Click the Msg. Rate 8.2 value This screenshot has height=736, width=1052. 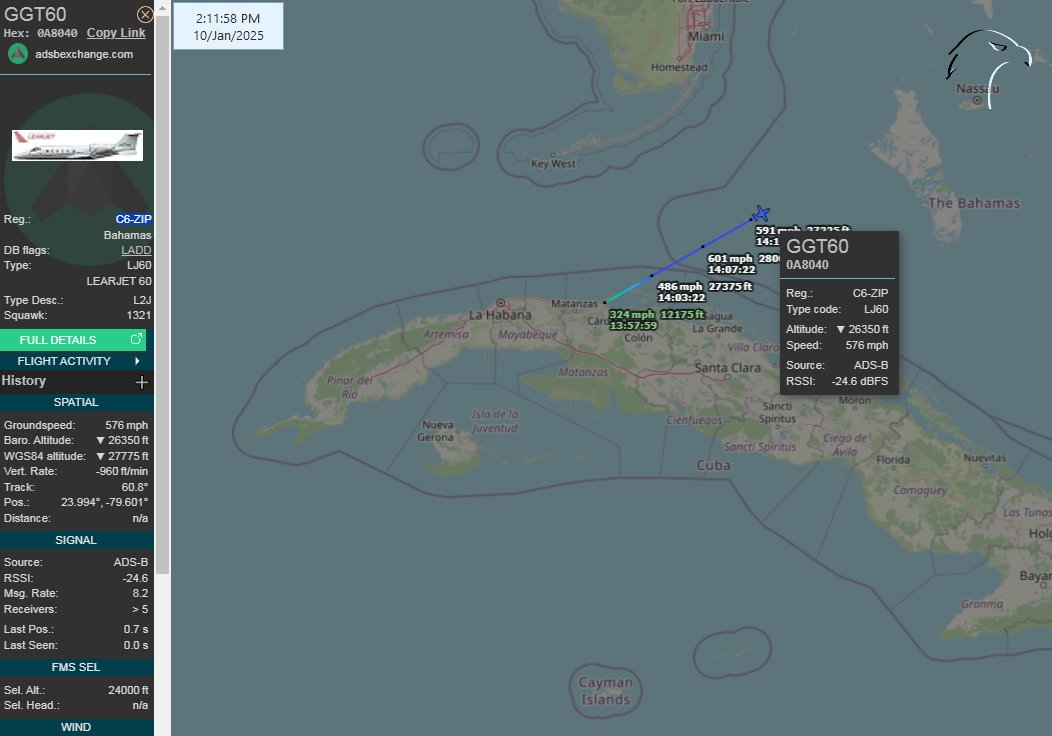140,593
